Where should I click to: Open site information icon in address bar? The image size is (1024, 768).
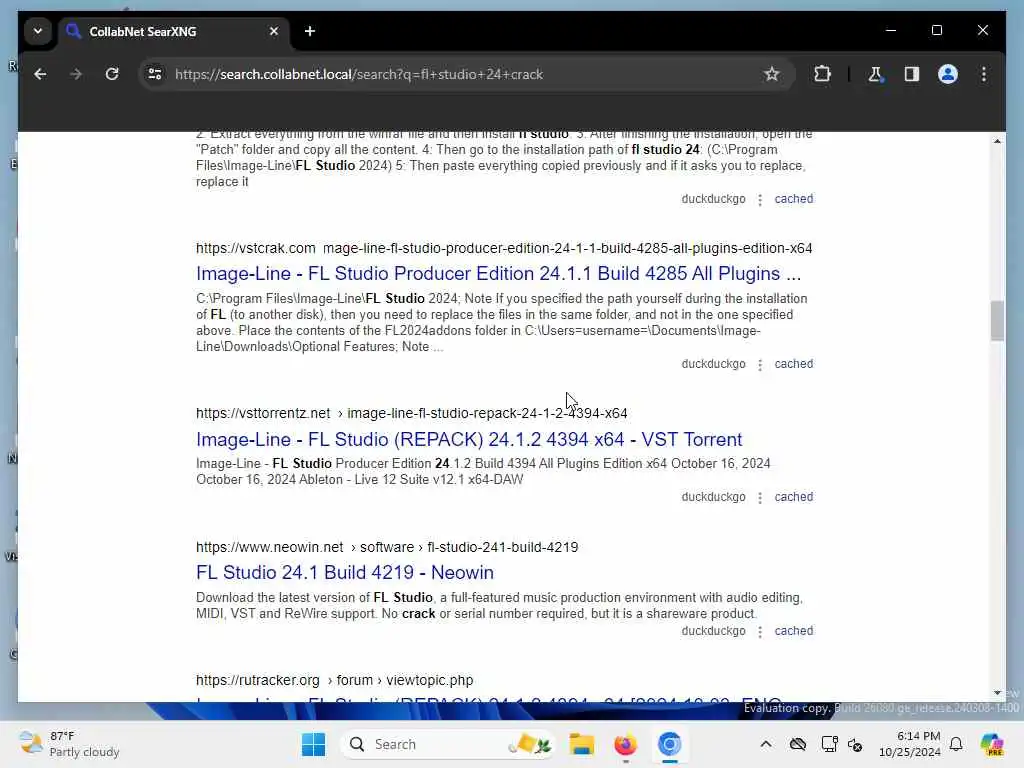coord(155,74)
